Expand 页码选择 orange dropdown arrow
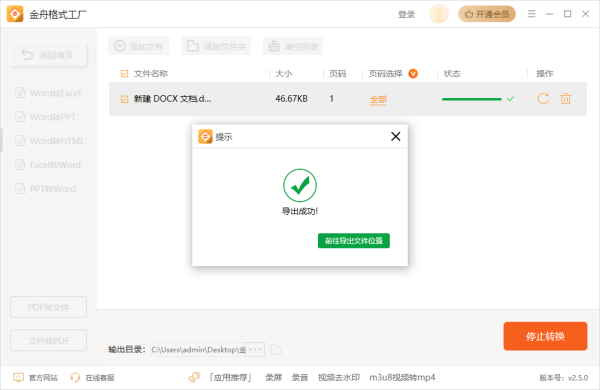 (413, 73)
